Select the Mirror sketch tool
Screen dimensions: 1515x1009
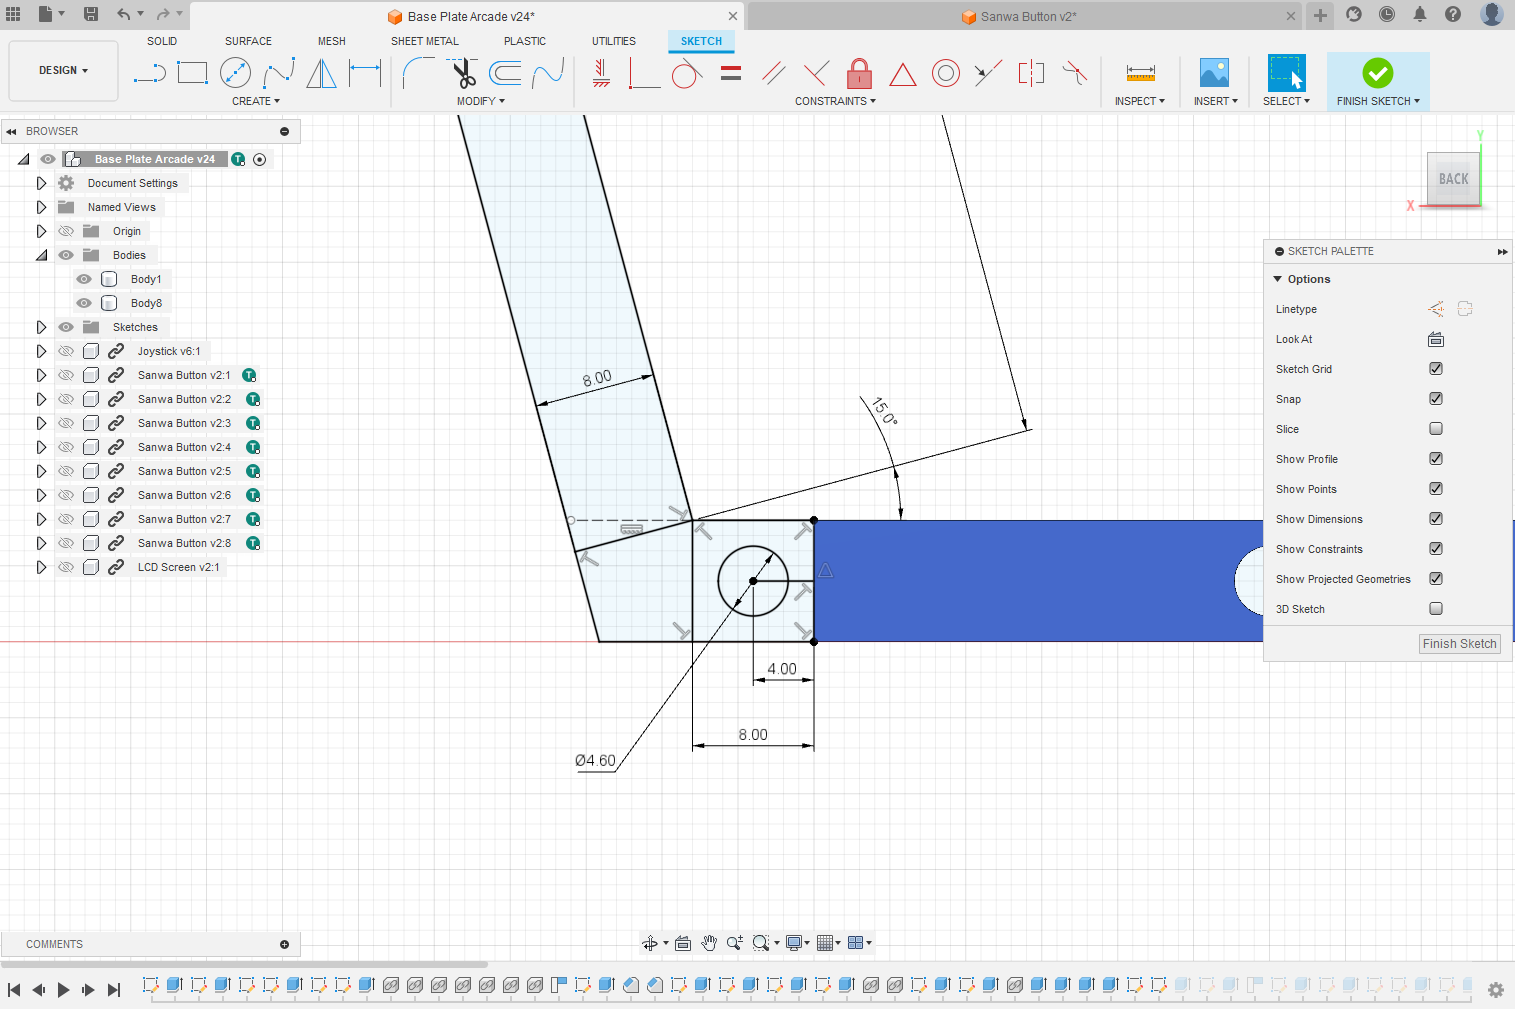coord(321,72)
